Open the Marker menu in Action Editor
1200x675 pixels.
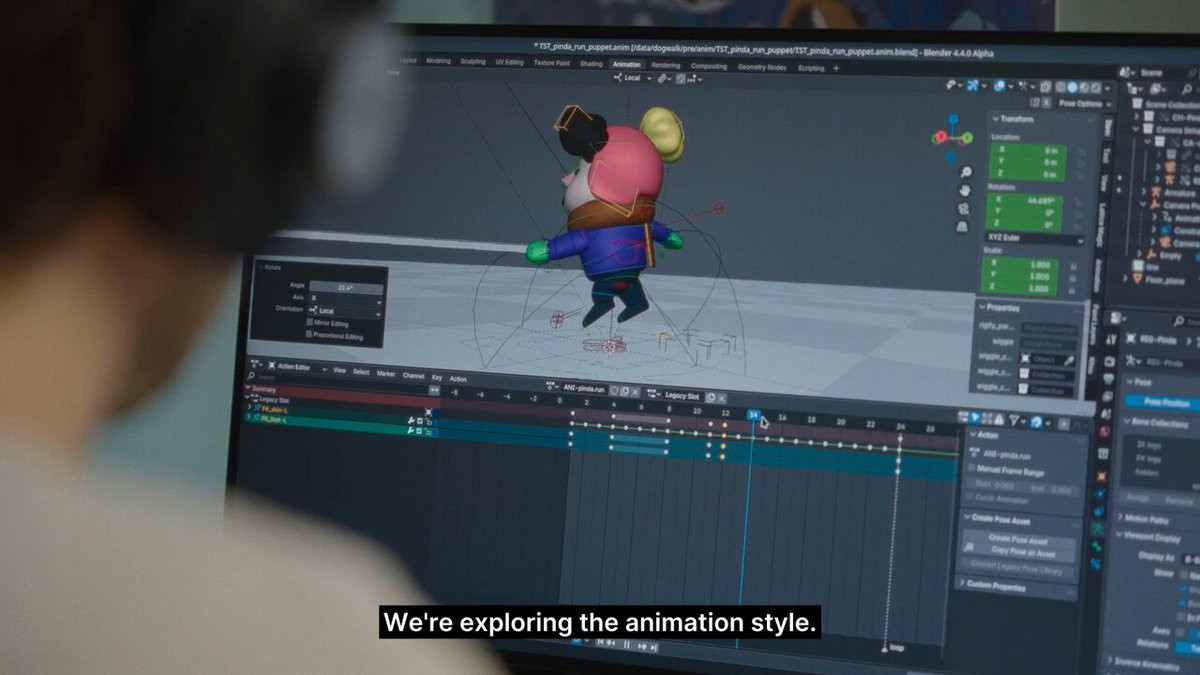386,374
